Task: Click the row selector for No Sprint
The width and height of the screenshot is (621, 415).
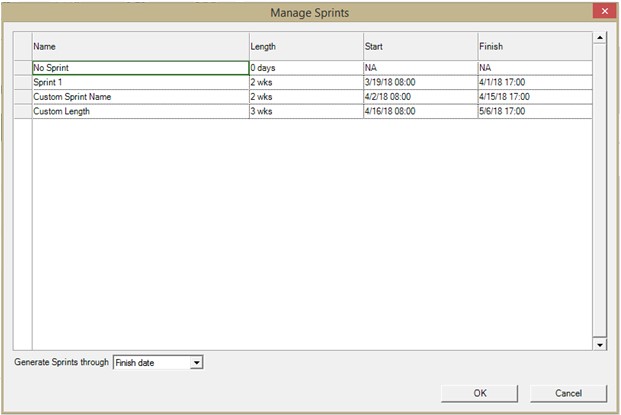Action: click(23, 68)
